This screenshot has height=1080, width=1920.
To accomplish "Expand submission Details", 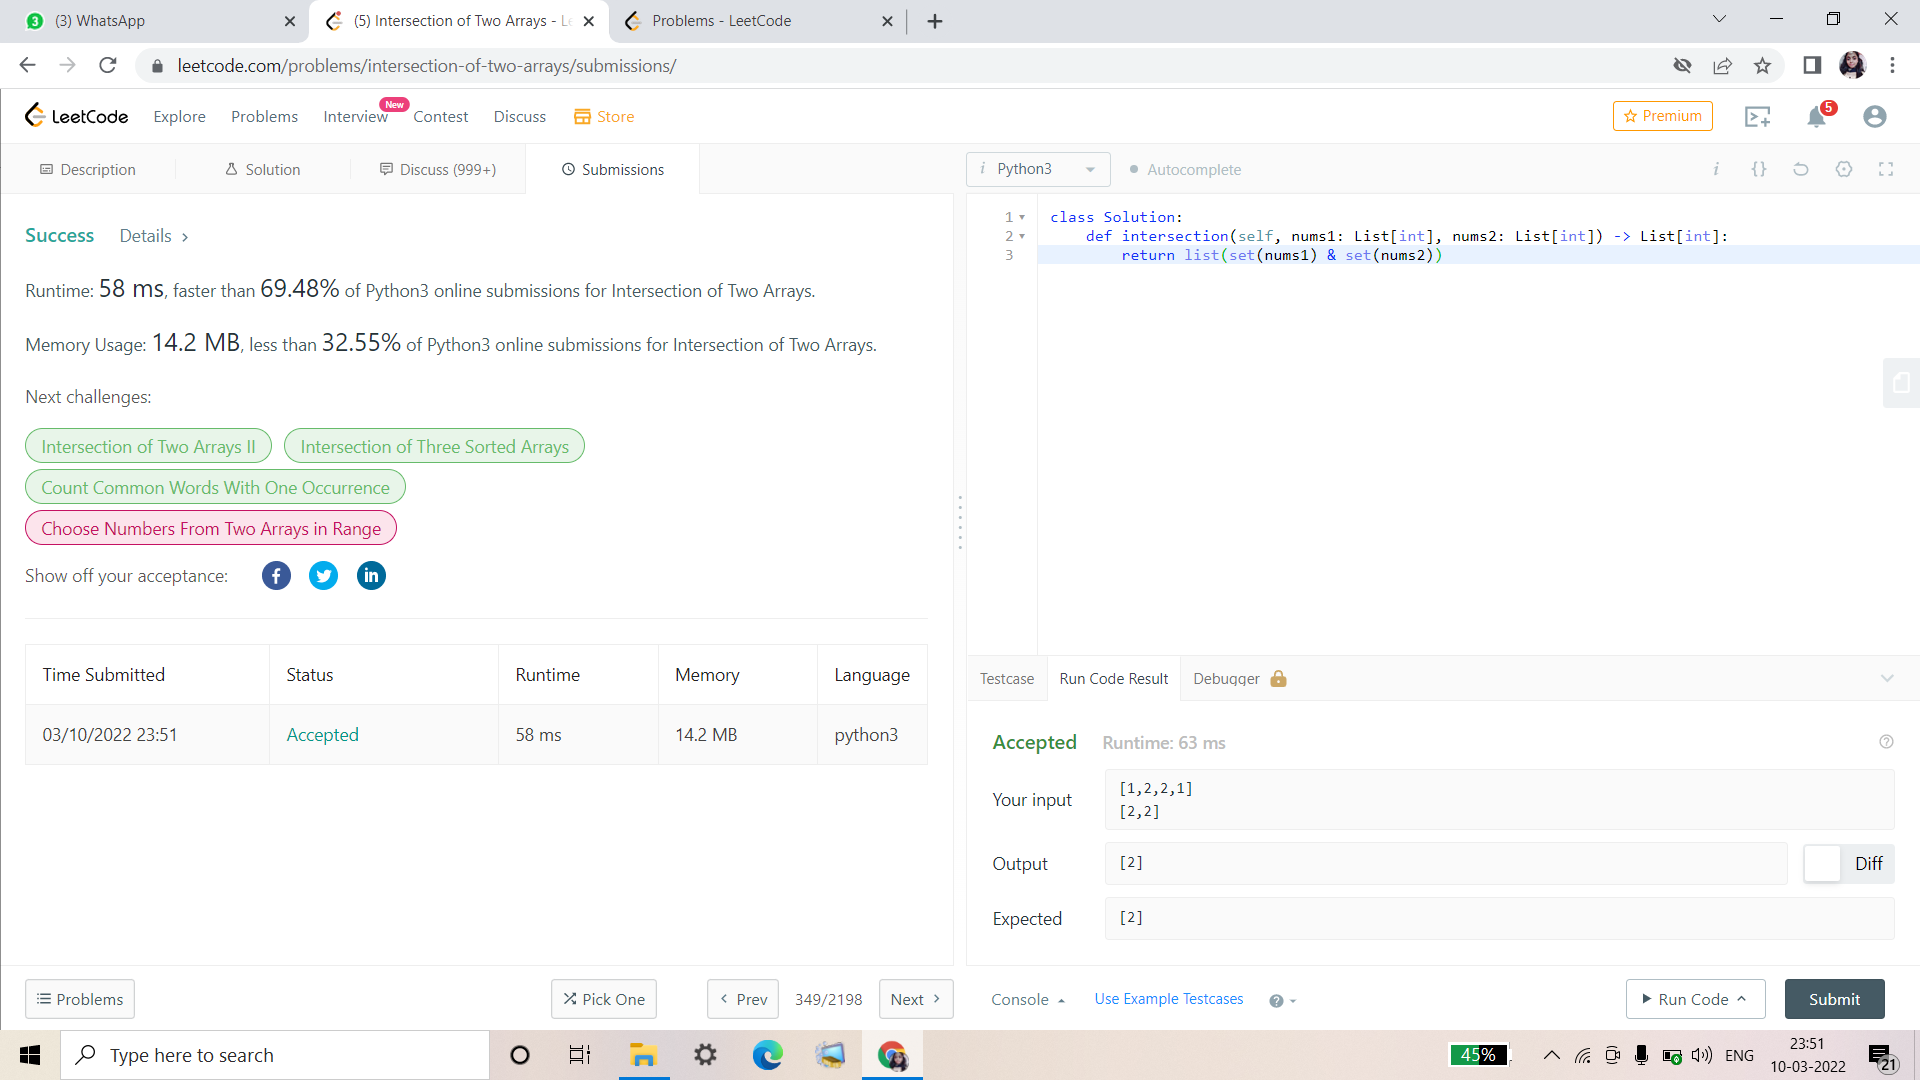I will (154, 236).
